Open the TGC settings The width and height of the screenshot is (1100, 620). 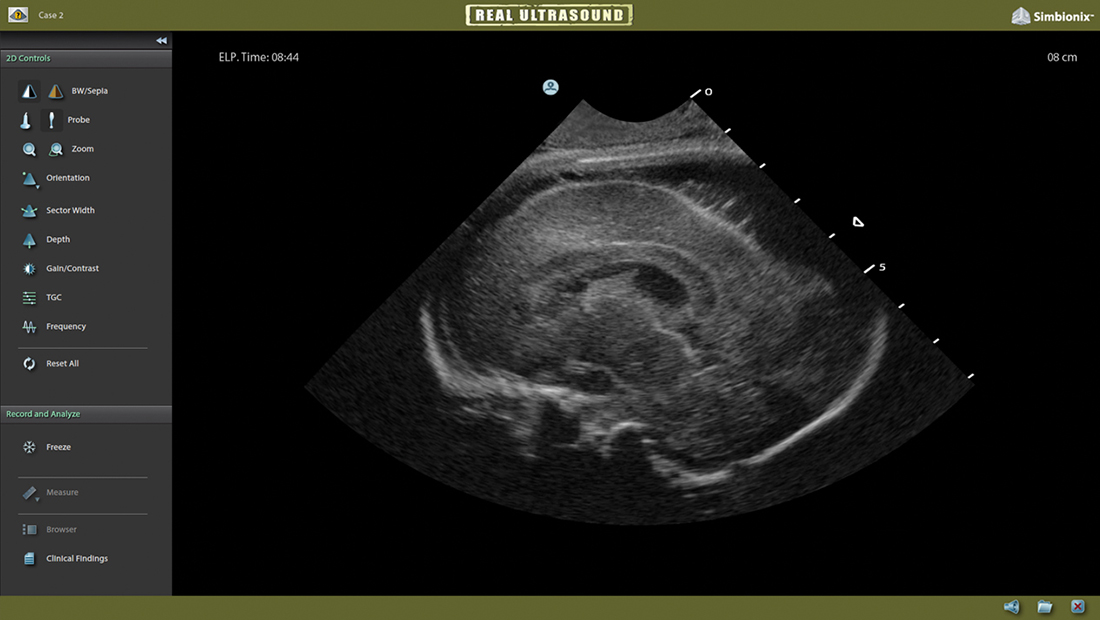pos(41,297)
